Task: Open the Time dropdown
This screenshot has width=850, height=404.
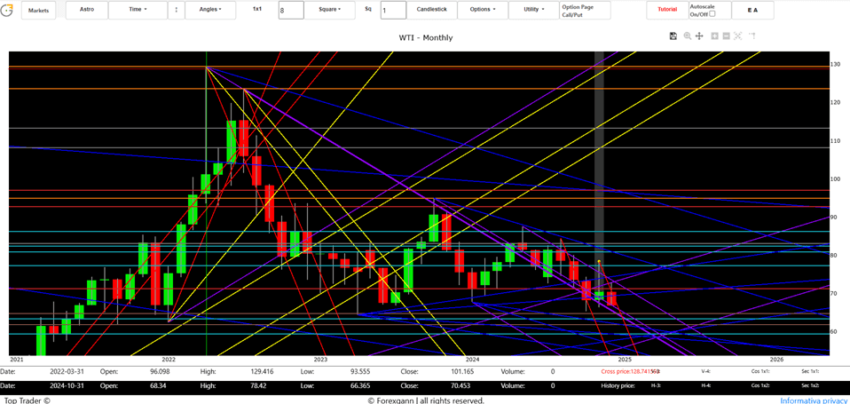Action: (x=138, y=10)
